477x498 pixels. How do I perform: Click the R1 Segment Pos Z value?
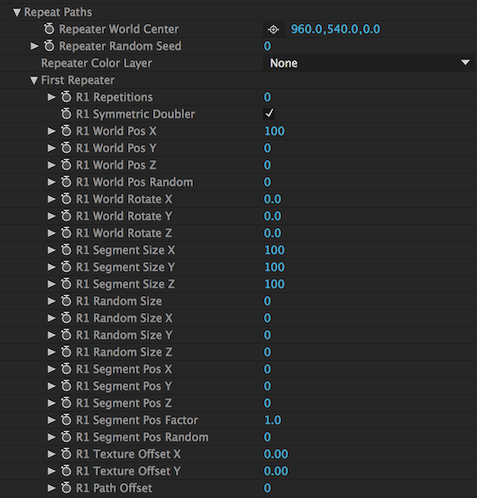(267, 403)
